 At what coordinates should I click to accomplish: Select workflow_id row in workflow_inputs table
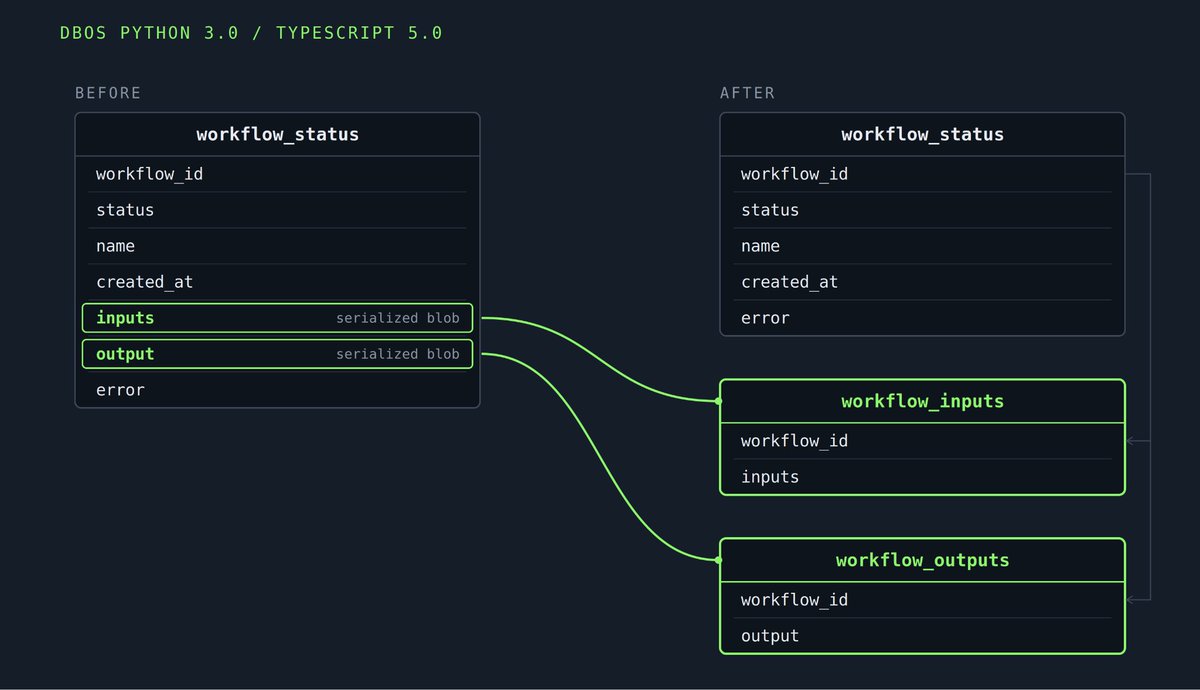tap(922, 441)
